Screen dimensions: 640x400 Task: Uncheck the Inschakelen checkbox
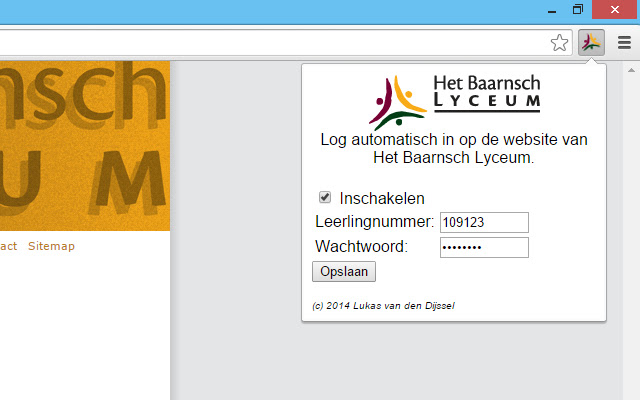[325, 197]
